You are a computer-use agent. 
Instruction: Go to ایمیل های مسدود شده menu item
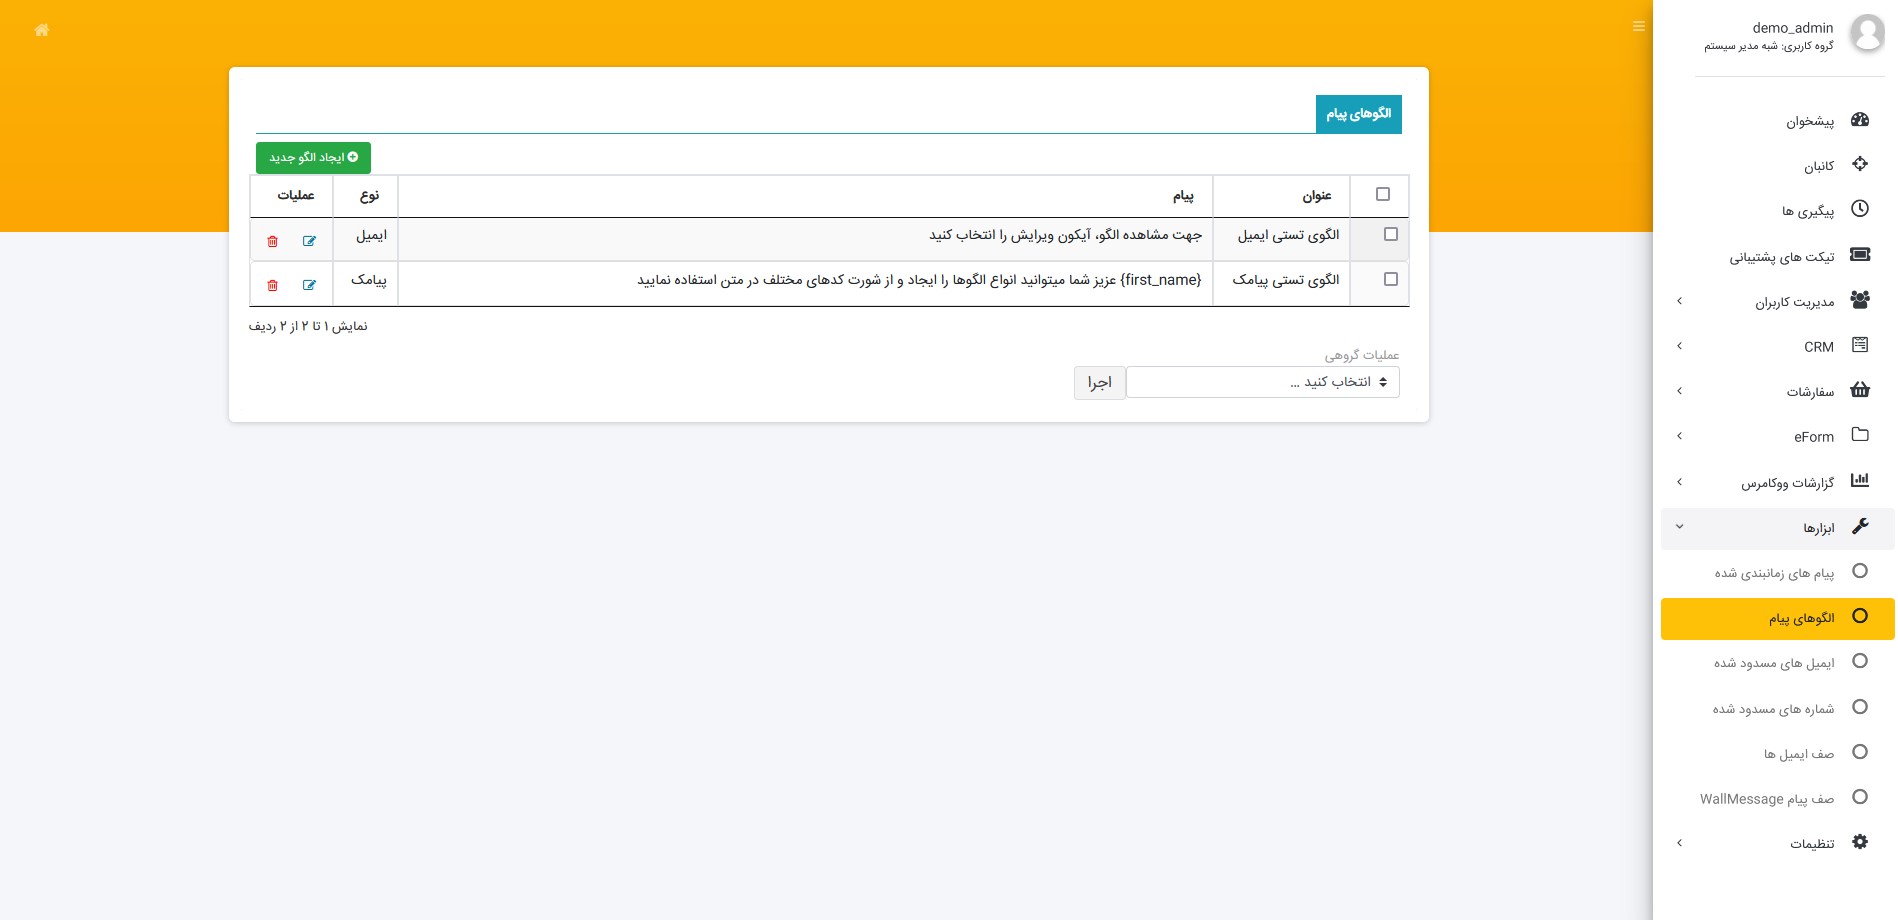1774,663
